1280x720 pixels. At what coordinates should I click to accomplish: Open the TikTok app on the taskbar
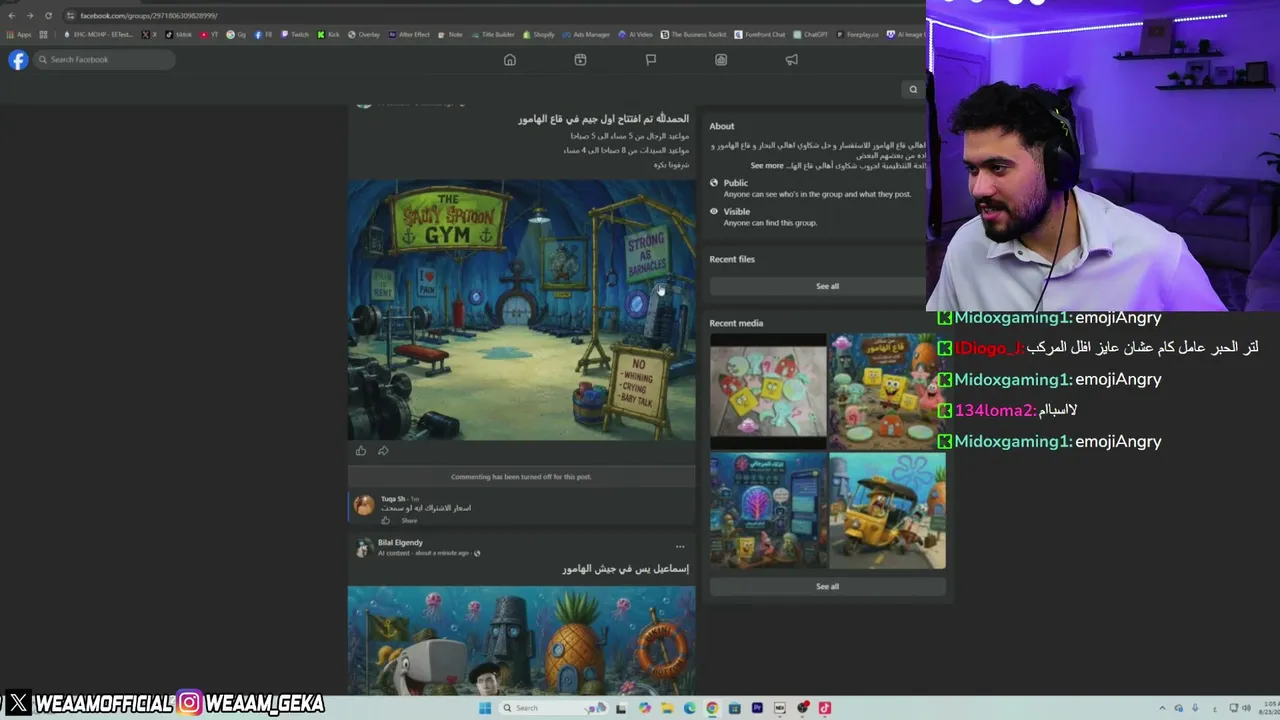pyautogui.click(x=825, y=708)
